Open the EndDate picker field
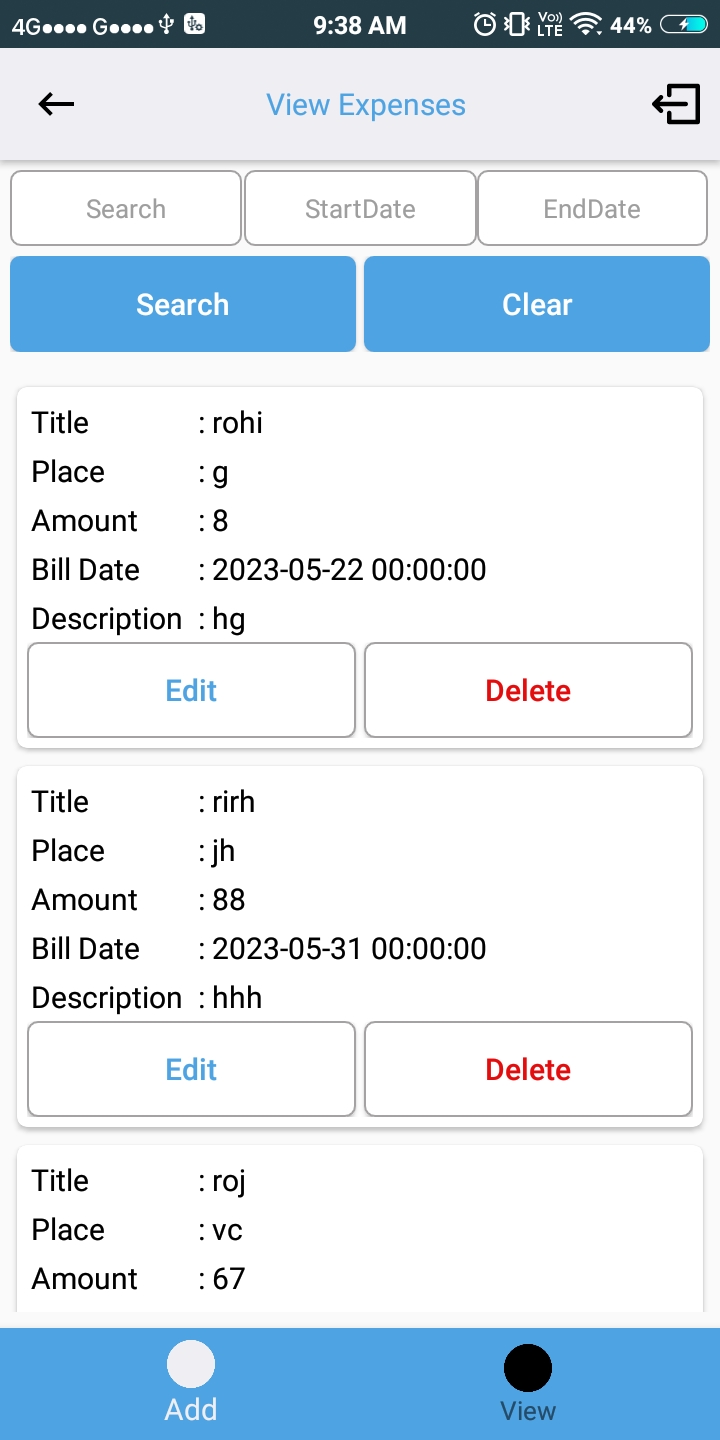720x1440 pixels. point(592,209)
